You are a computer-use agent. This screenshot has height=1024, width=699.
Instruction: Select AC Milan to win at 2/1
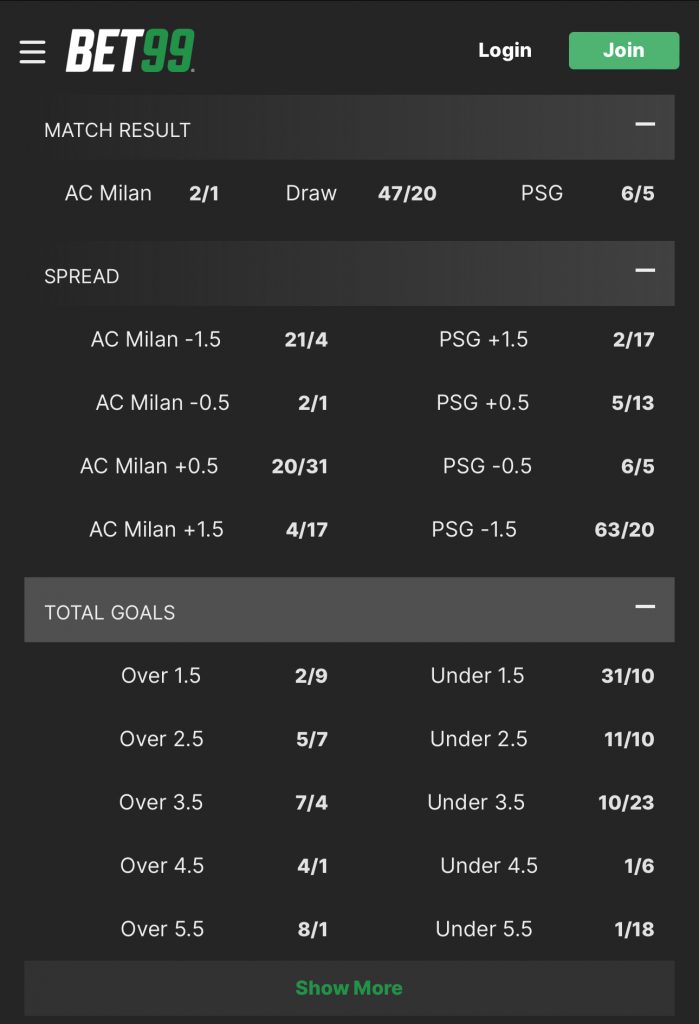pos(142,193)
